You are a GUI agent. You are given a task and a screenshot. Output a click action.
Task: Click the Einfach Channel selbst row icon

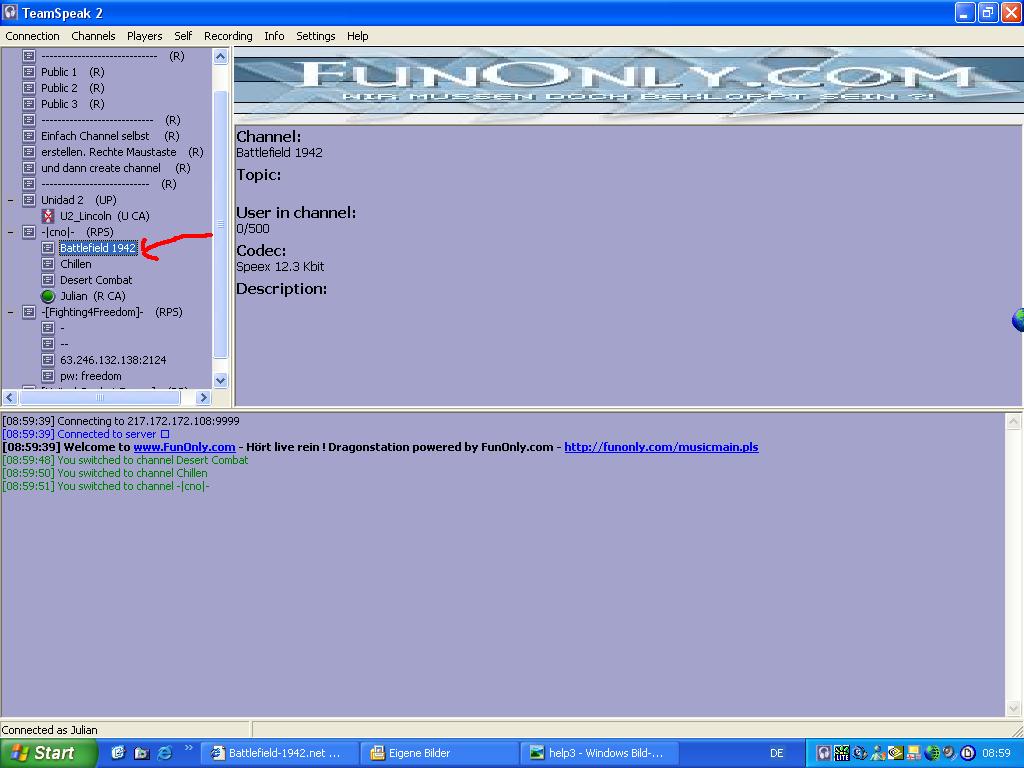29,136
